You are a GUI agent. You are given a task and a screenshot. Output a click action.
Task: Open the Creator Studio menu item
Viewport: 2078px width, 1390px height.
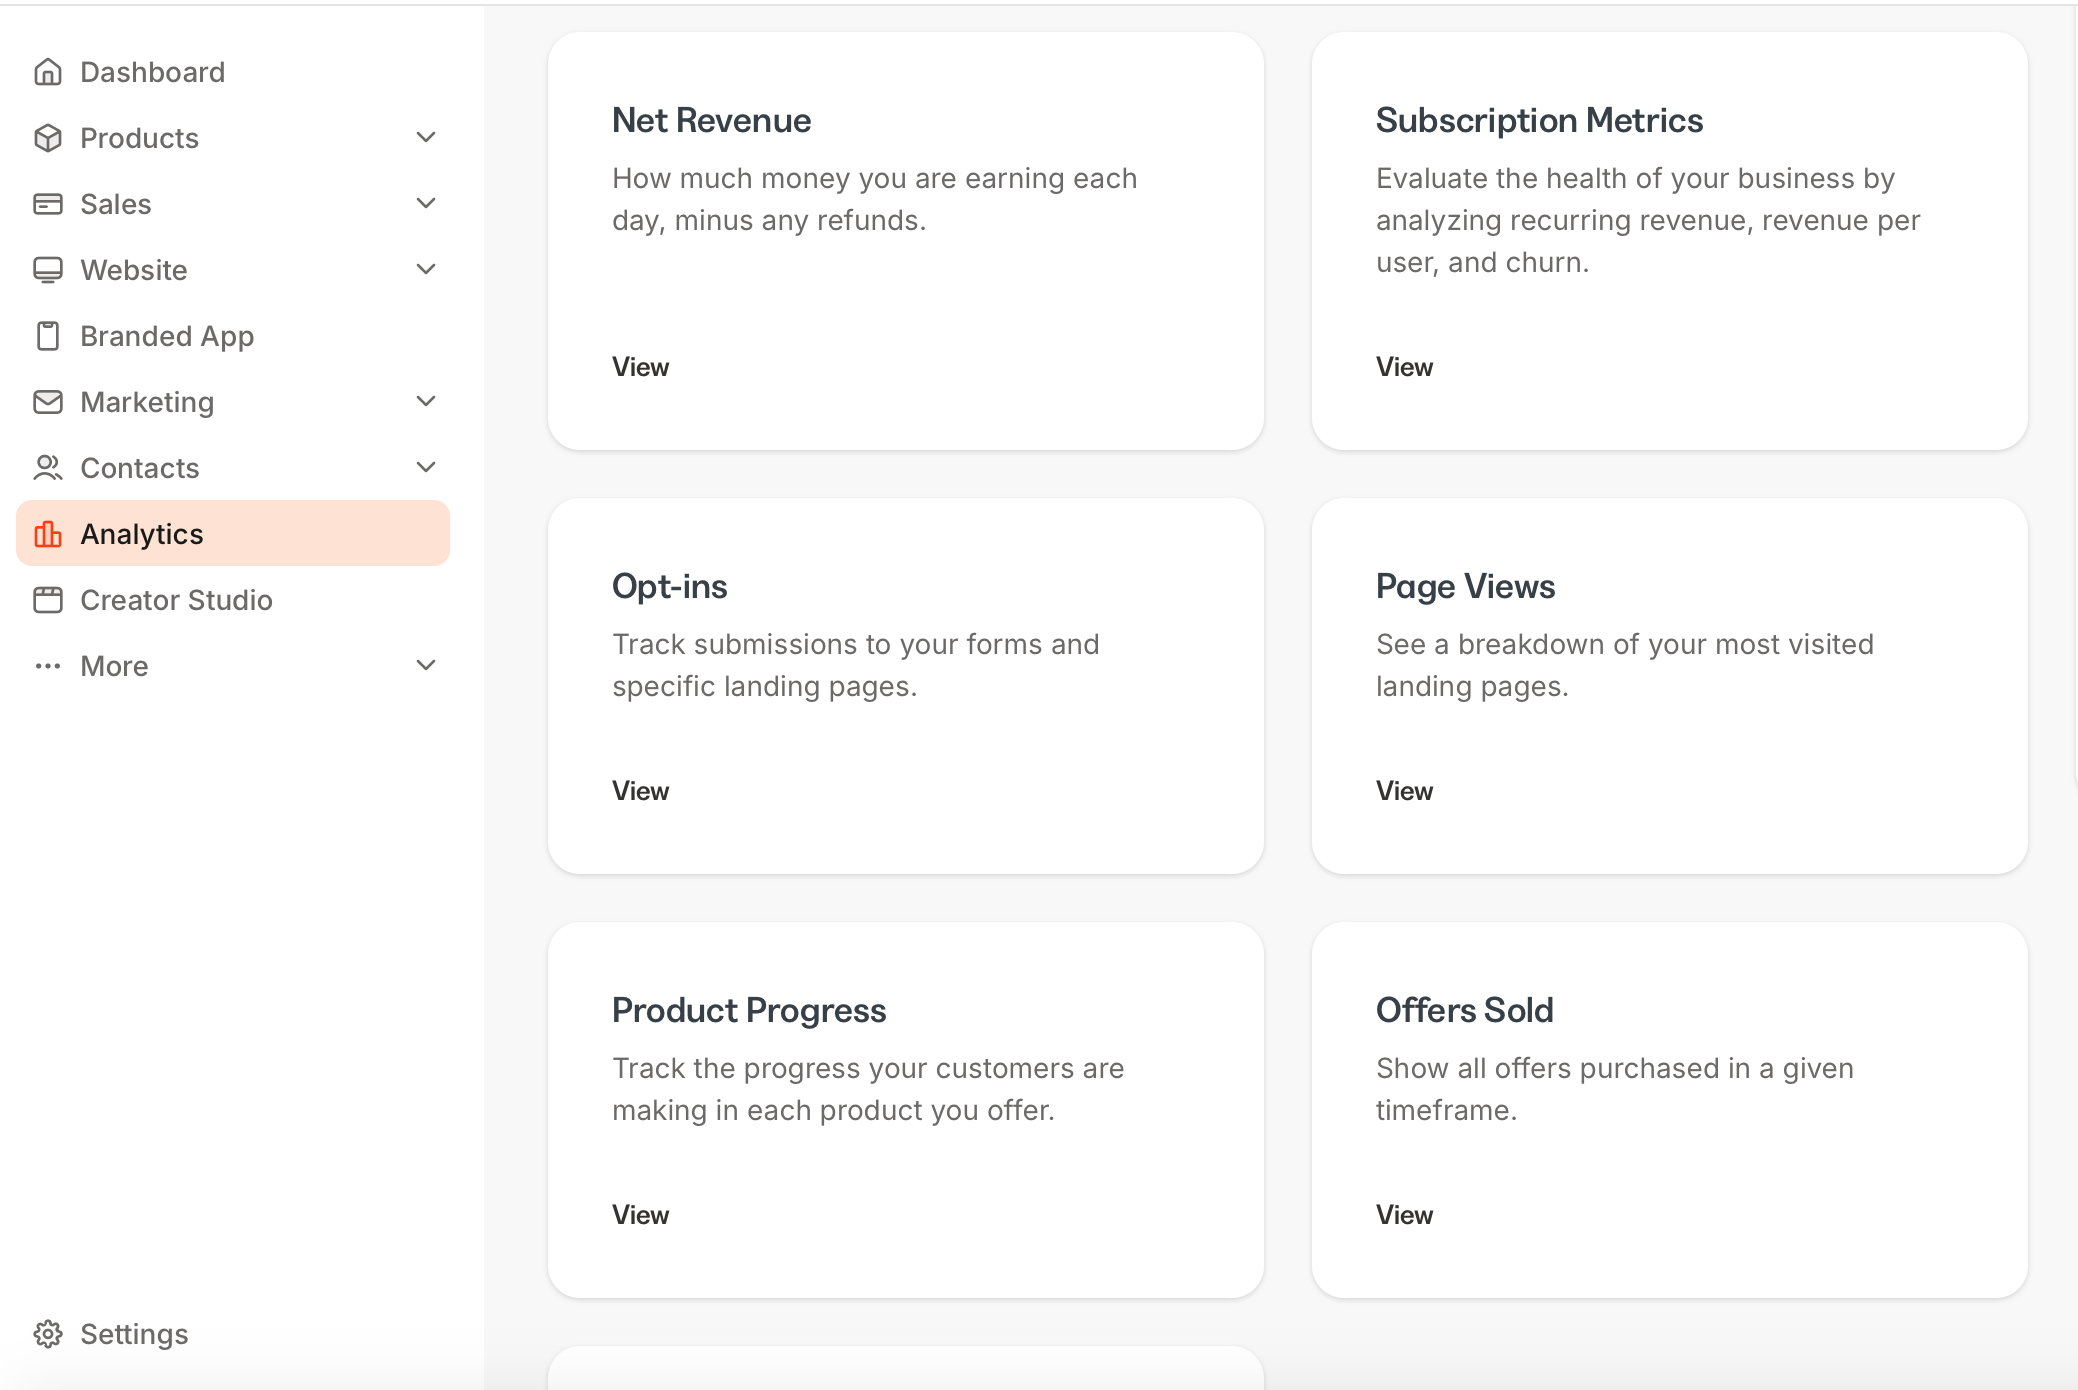[x=176, y=600]
